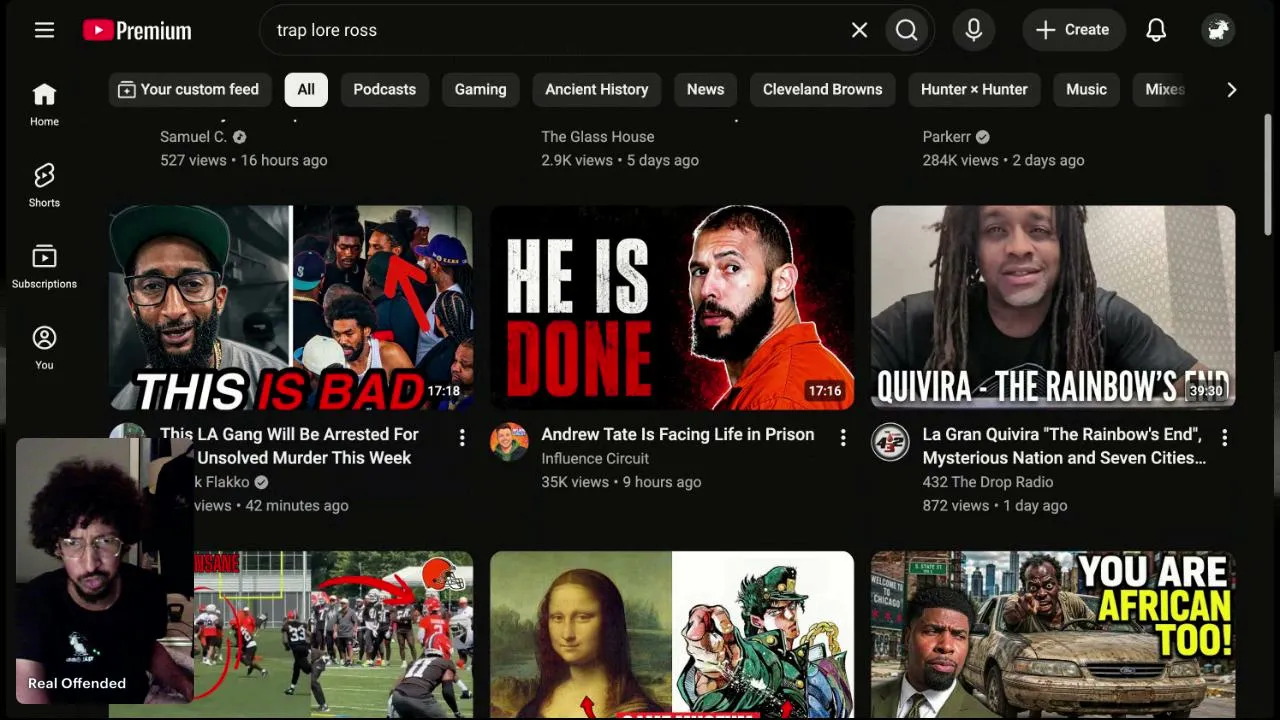Select the Your custom feed chip
This screenshot has height=720, width=1280.
point(189,89)
